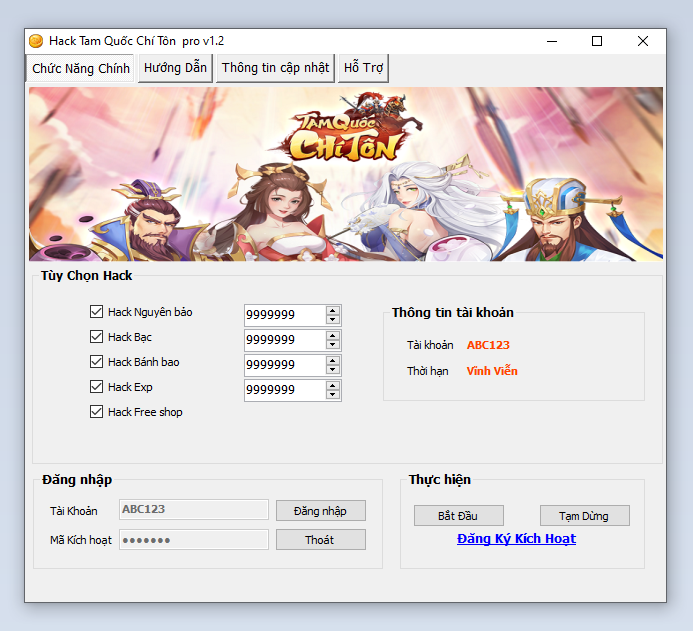Select the Thông tin cập nhật tab

[x=275, y=68]
